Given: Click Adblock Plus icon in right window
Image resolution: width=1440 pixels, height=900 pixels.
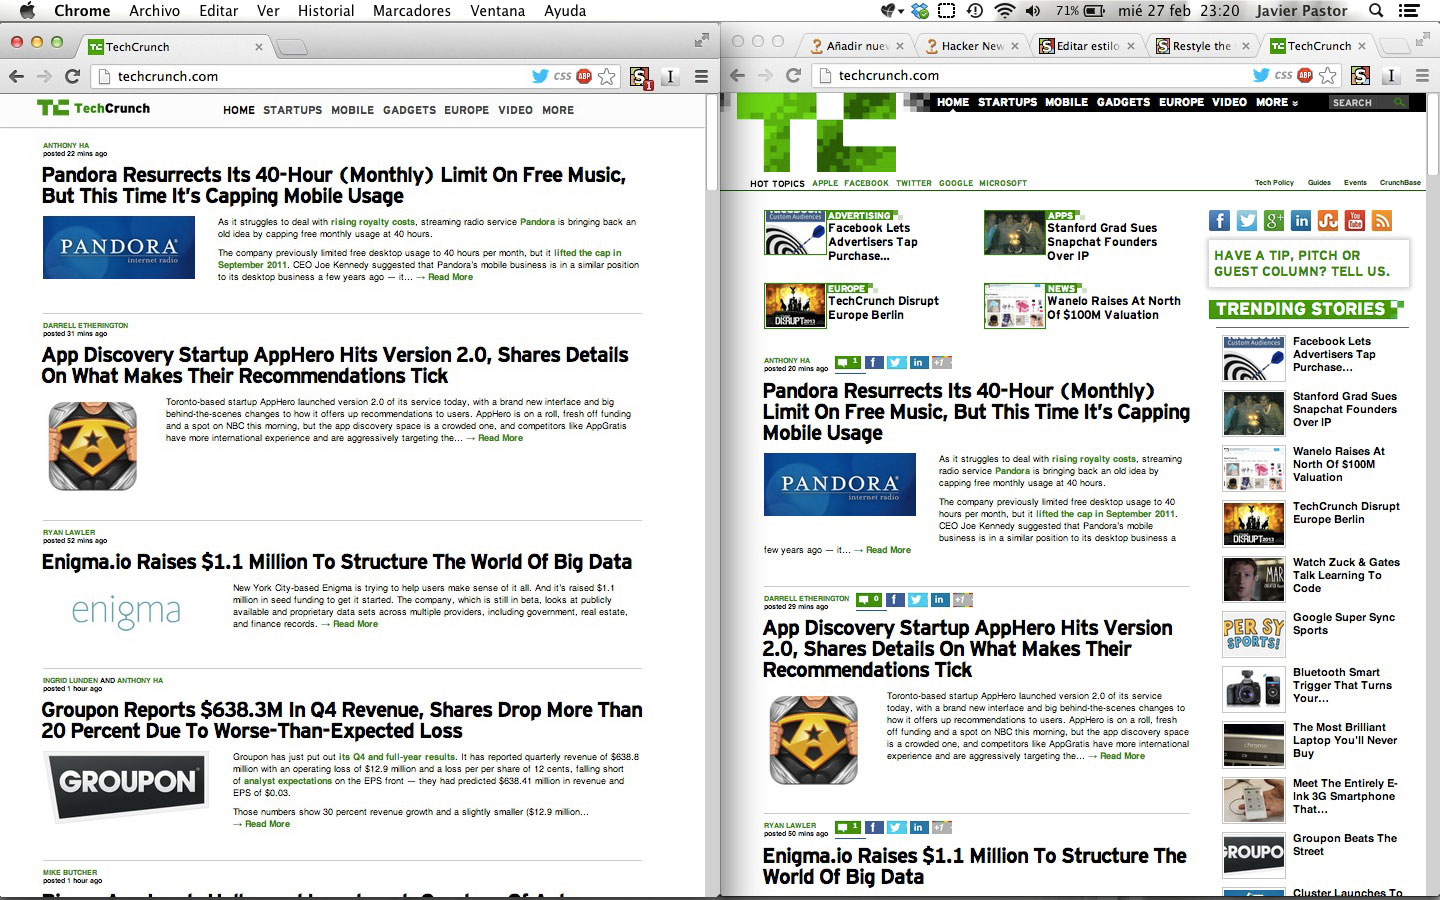Looking at the screenshot, I should (1305, 75).
